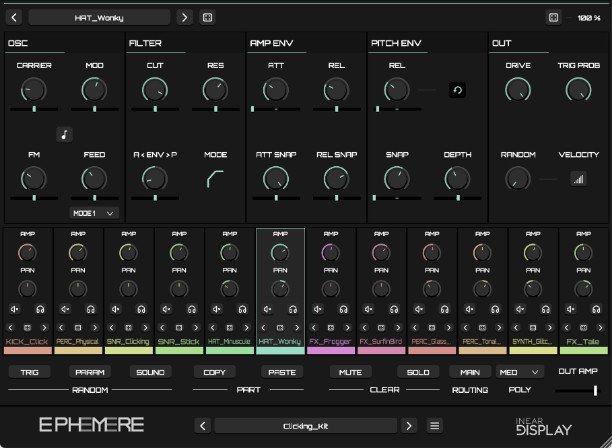Select the SYNTH_Glitc part name
The width and height of the screenshot is (612, 448).
click(x=533, y=341)
